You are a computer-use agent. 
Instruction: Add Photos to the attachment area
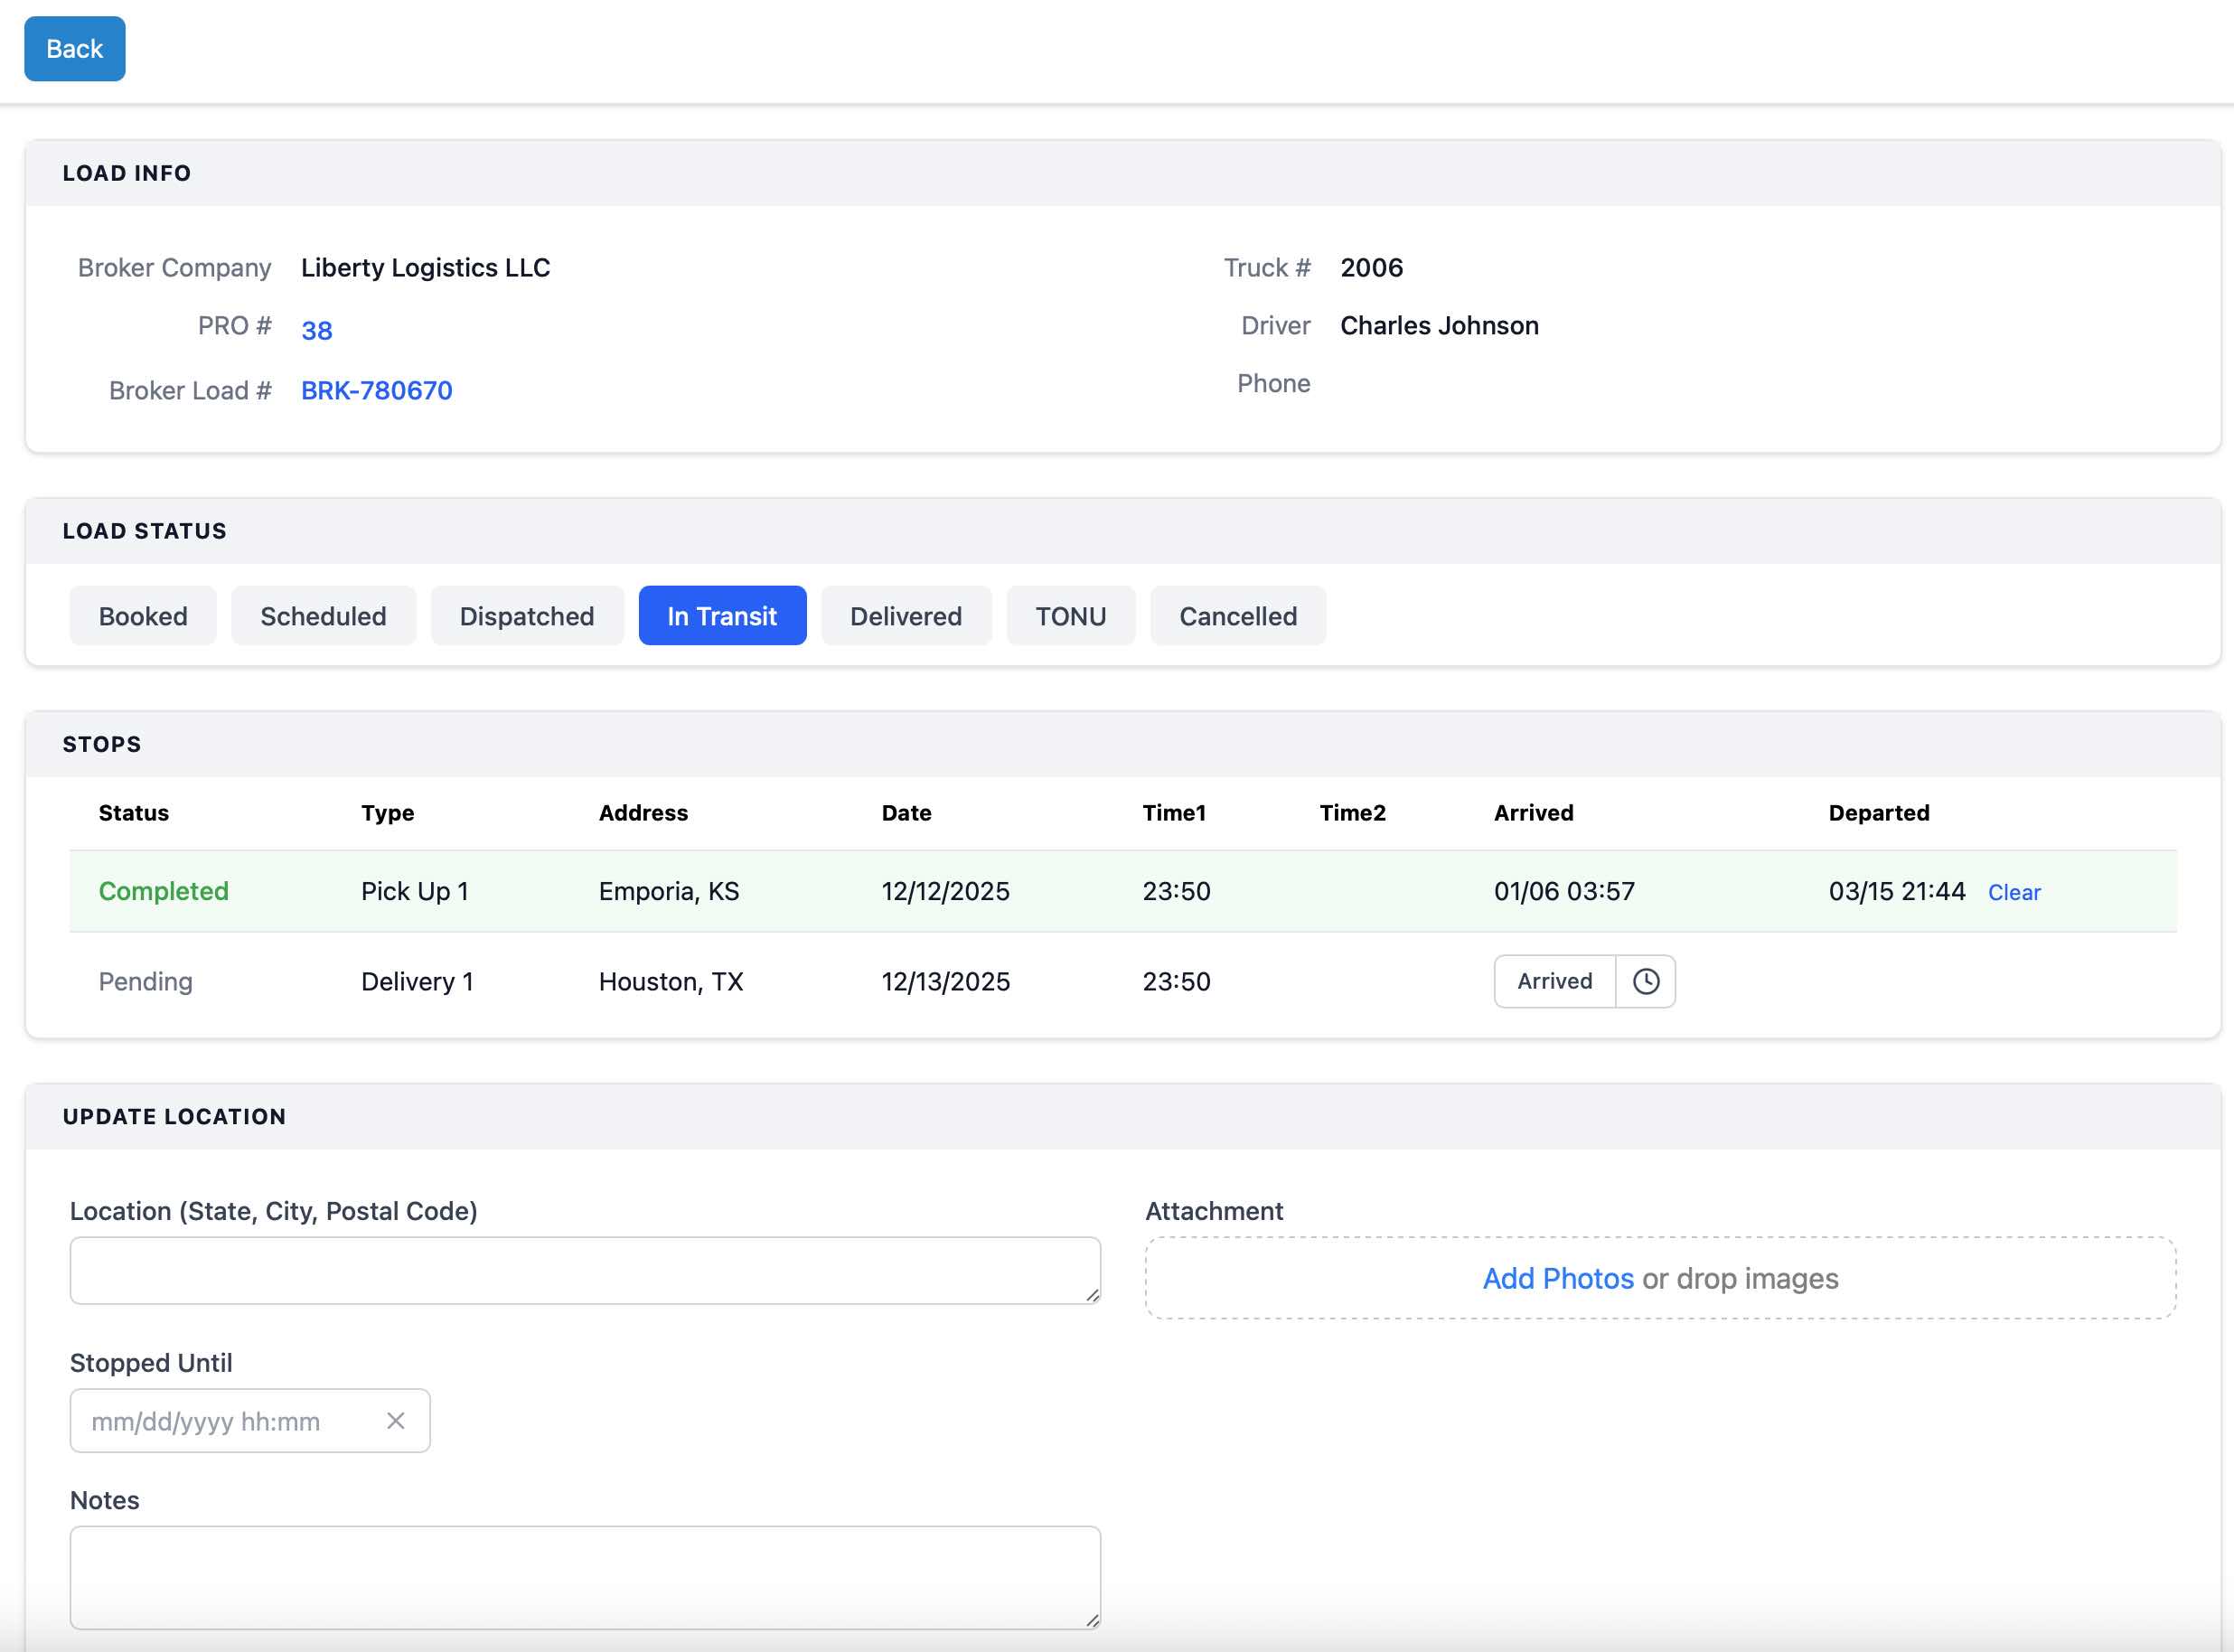click(1556, 1278)
